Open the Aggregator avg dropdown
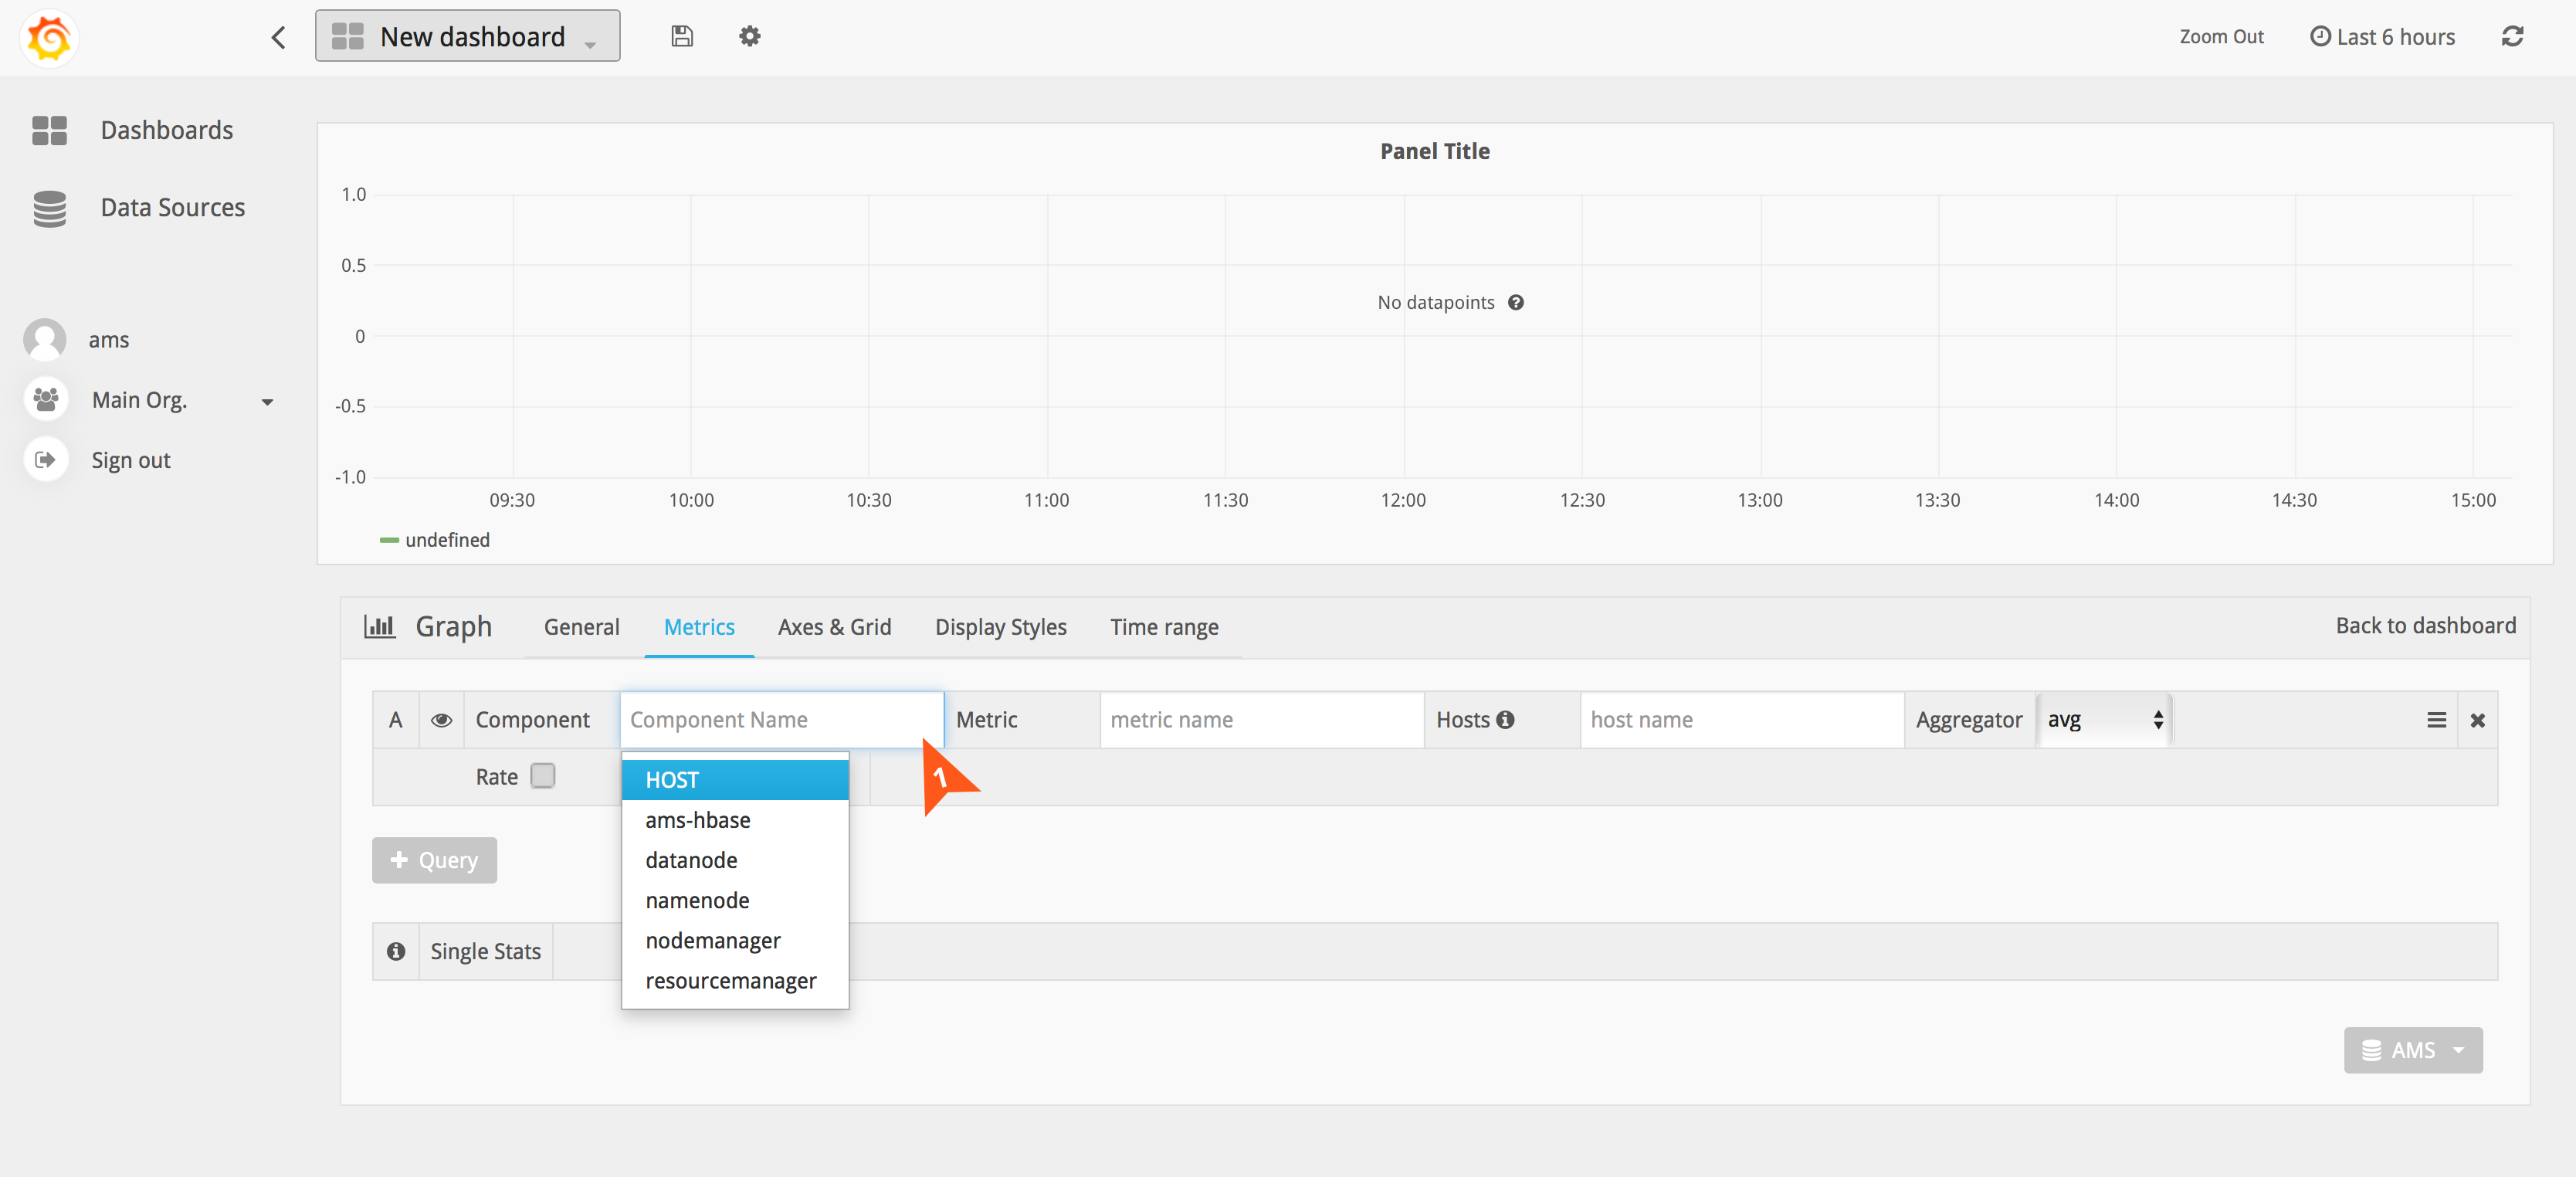This screenshot has width=2576, height=1177. click(x=2103, y=720)
